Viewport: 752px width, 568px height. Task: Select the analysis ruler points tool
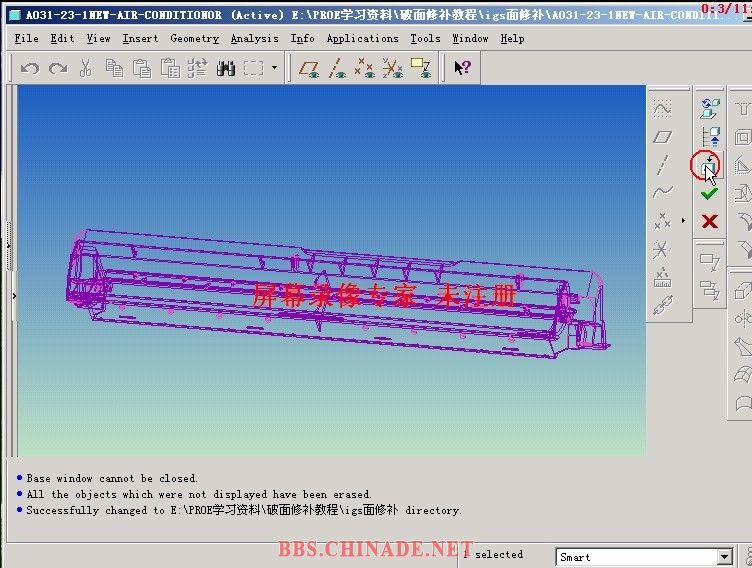(662, 277)
